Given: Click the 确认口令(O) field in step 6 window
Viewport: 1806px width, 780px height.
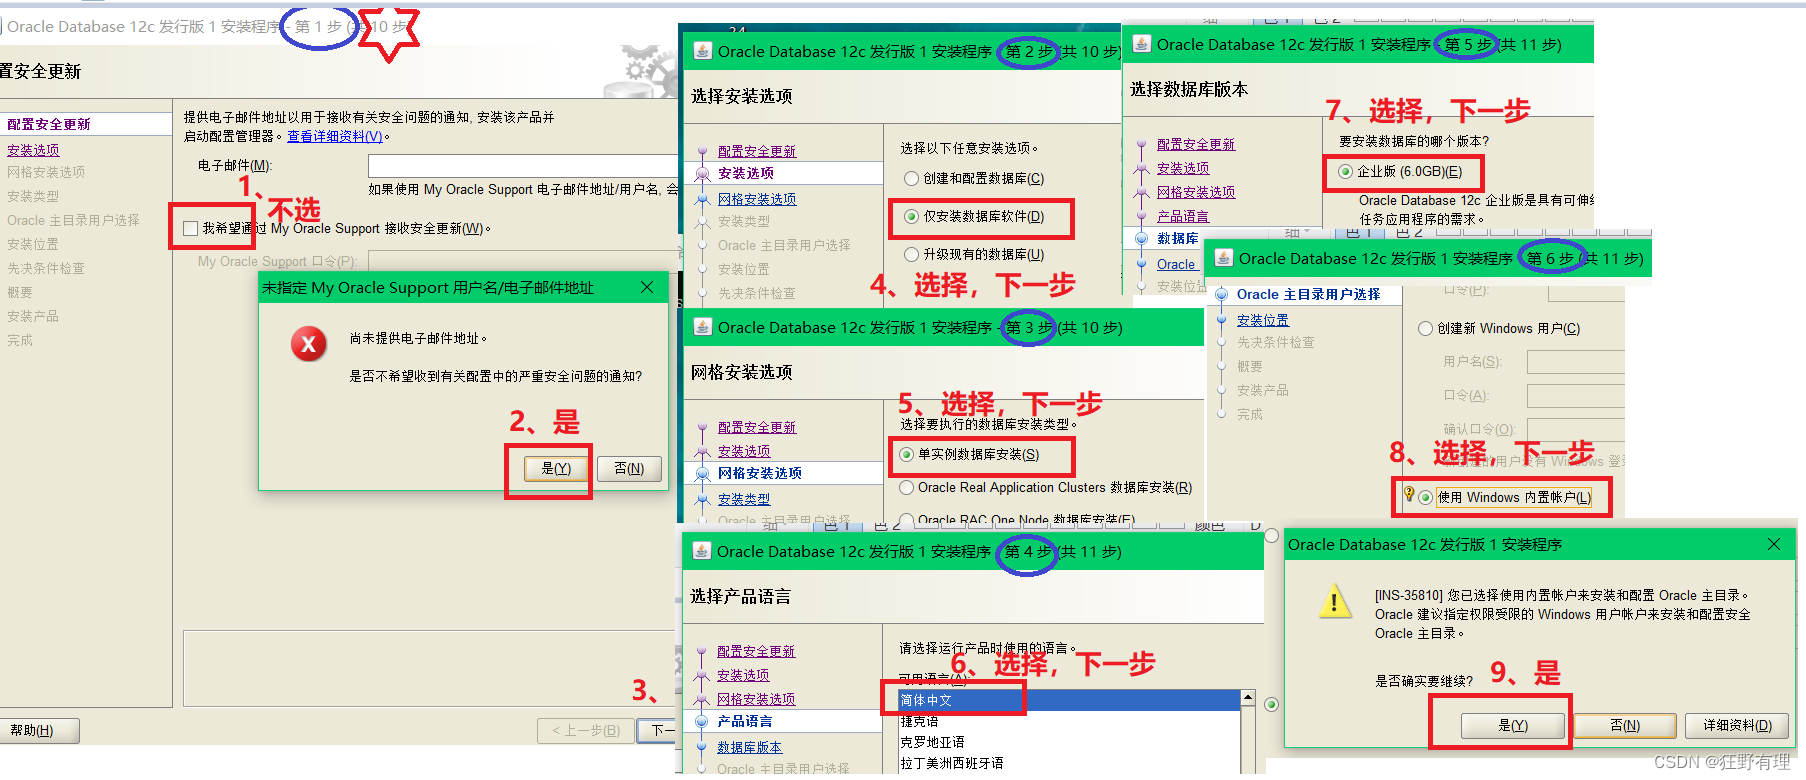Looking at the screenshot, I should tap(1575, 430).
